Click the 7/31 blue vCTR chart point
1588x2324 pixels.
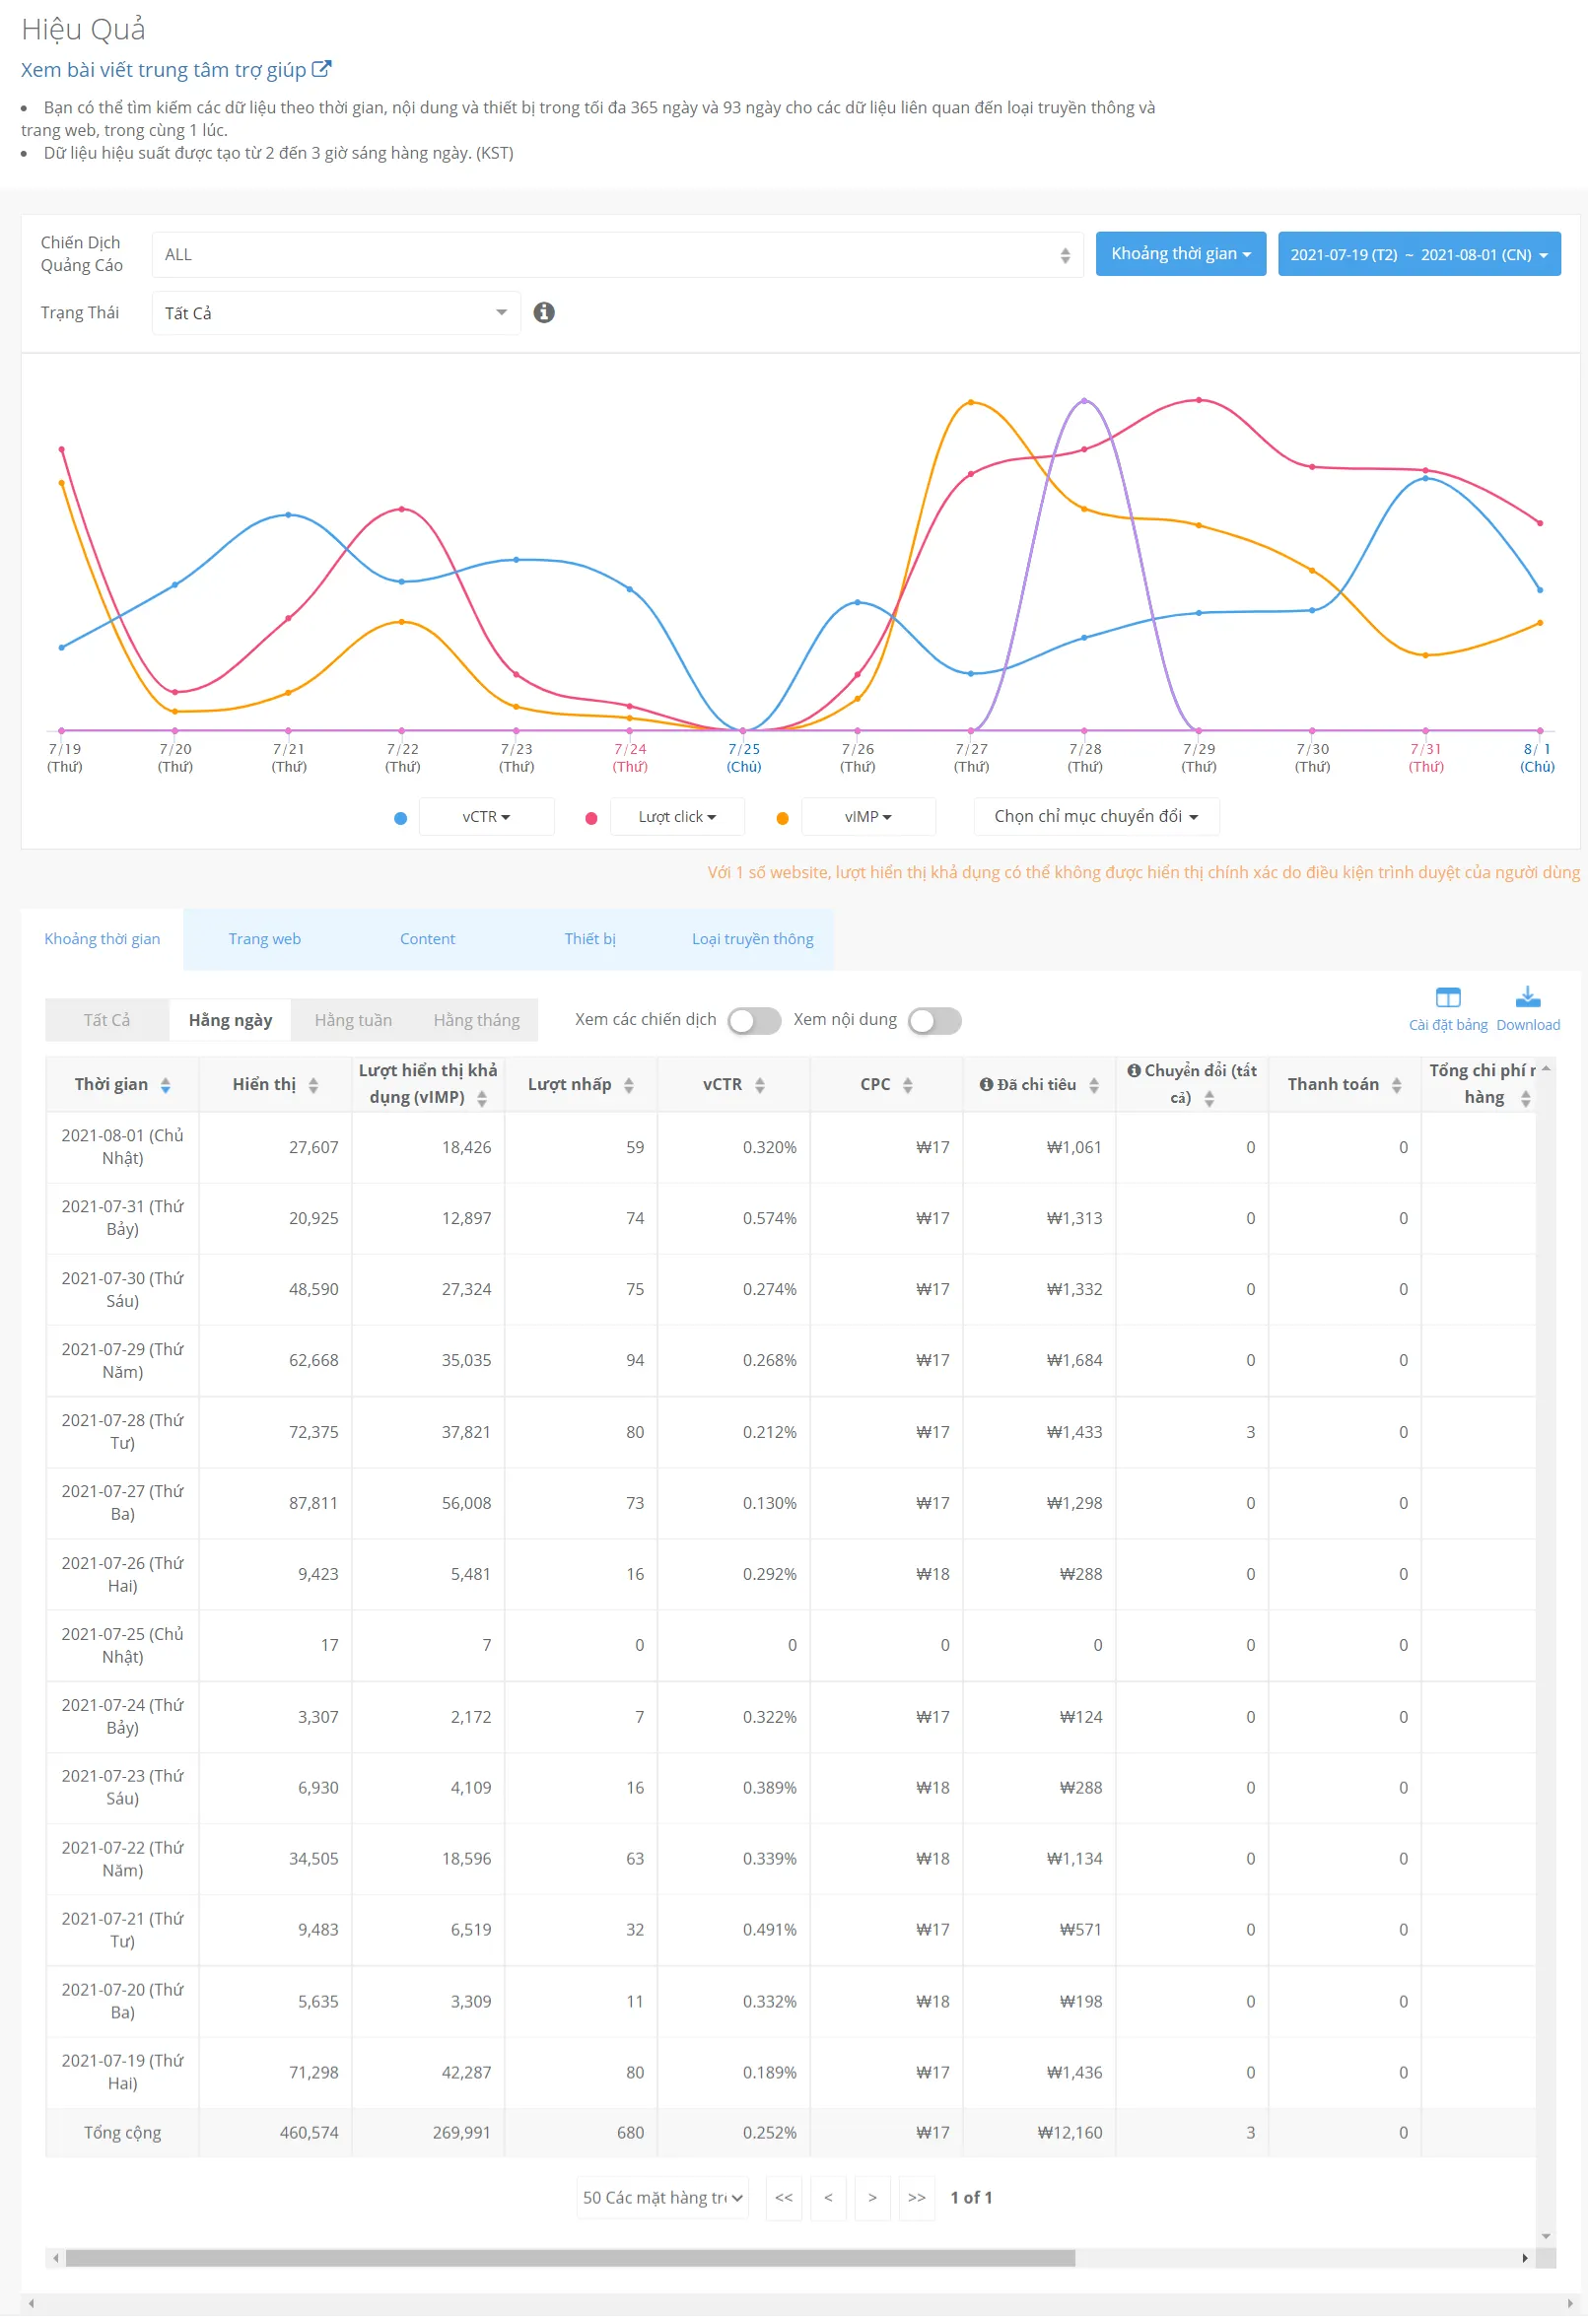1426,479
